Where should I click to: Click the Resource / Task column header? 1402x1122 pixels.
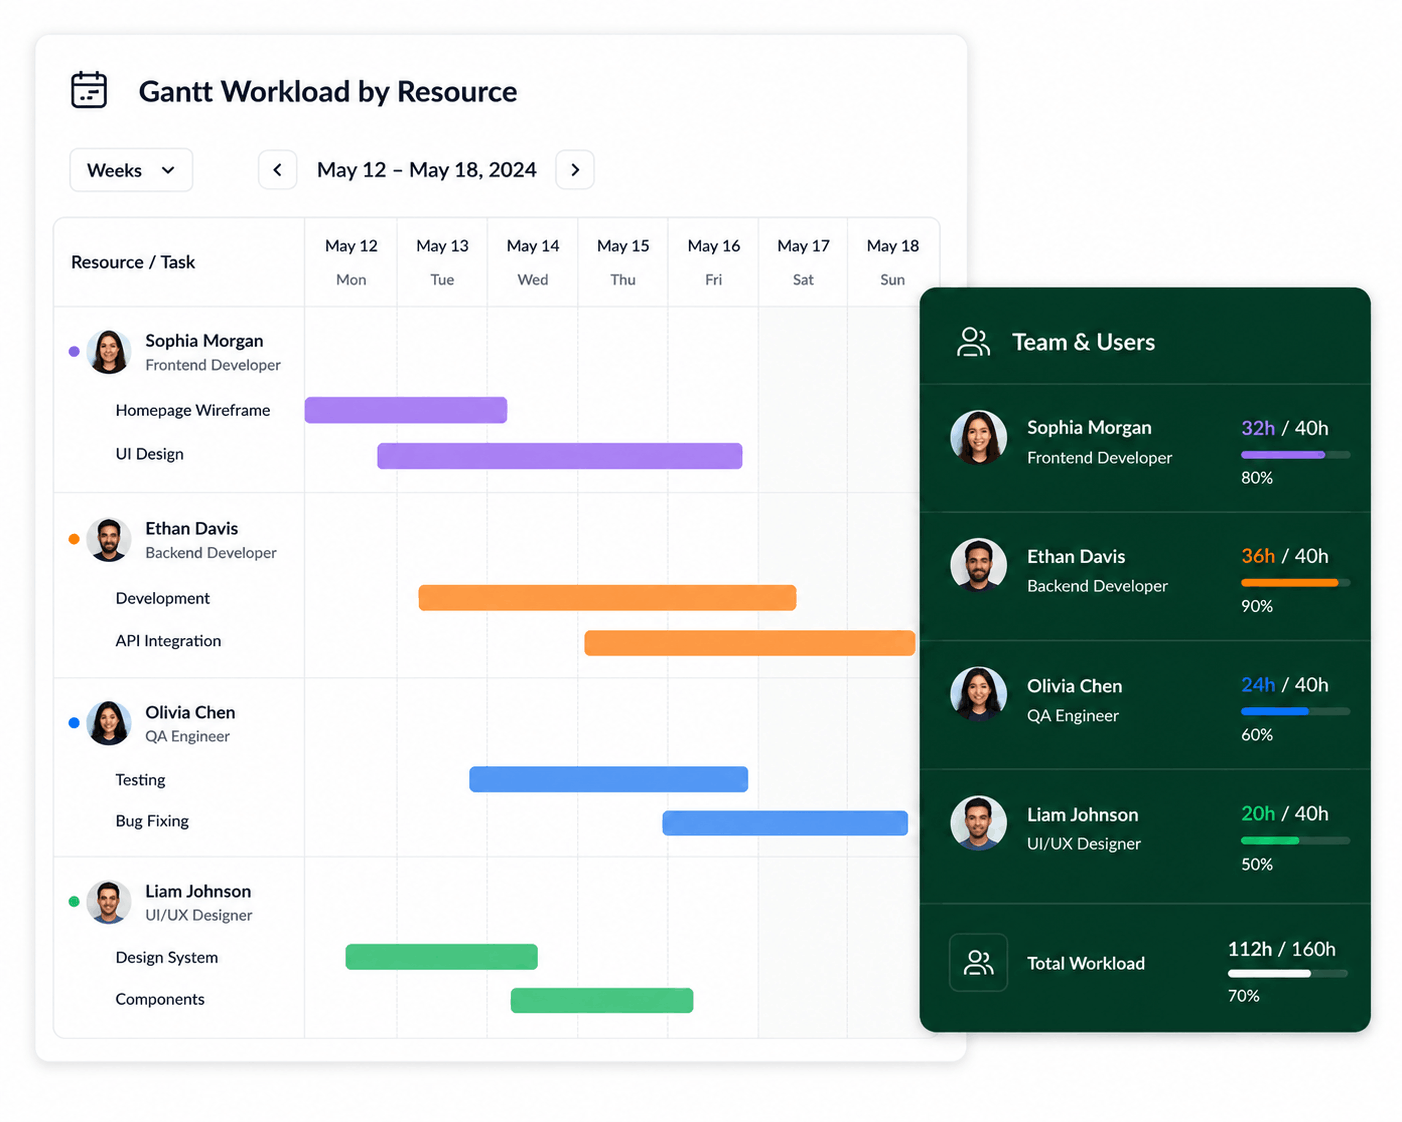[133, 262]
